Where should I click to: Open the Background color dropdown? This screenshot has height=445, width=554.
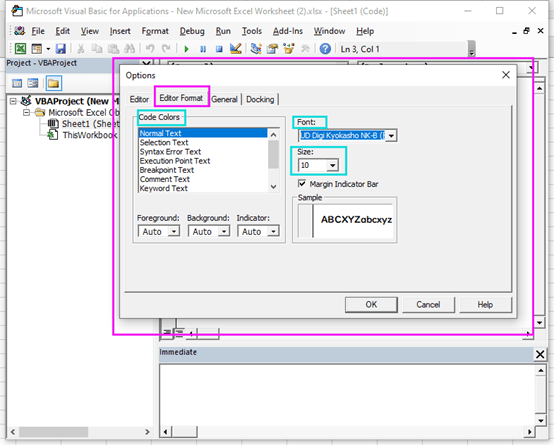224,232
